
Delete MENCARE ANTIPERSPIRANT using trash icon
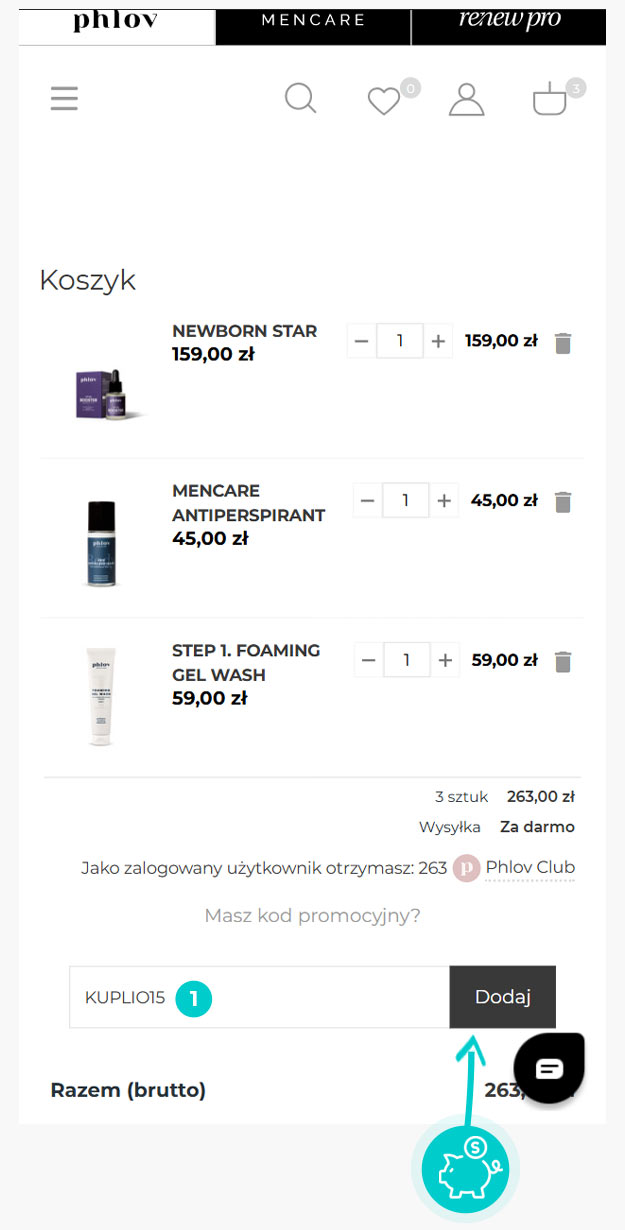[x=563, y=502]
